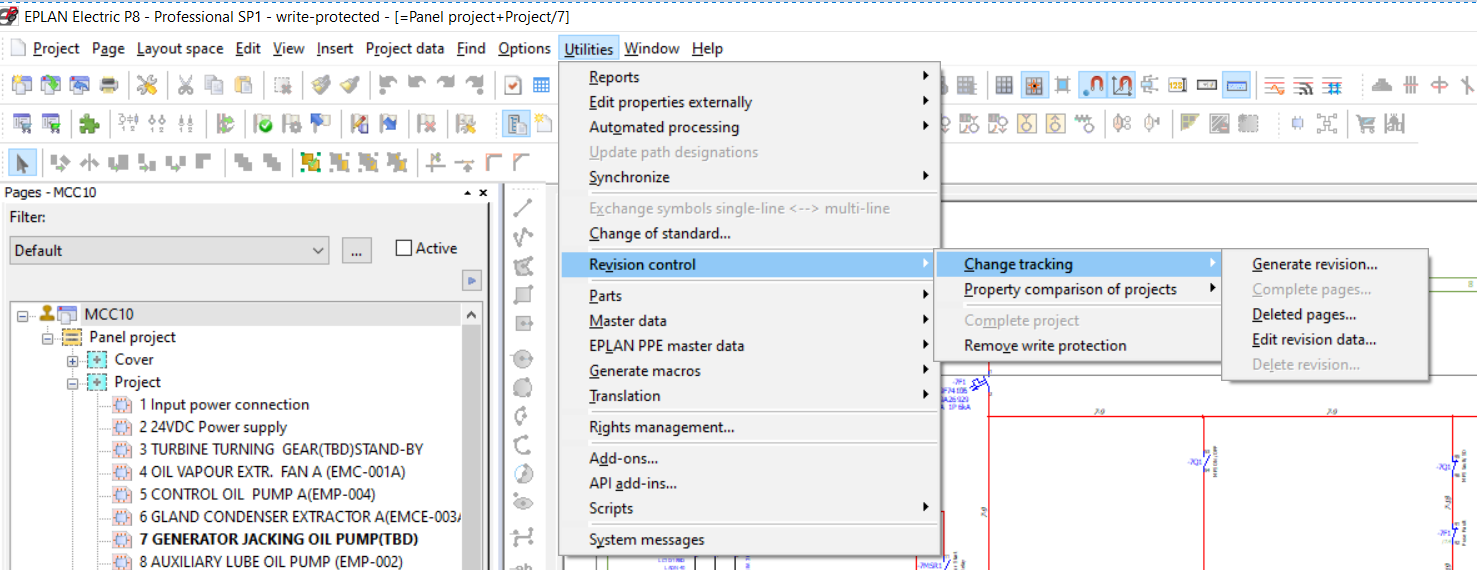
Task: Click the yellow selected group icon
Action: pos(310,162)
